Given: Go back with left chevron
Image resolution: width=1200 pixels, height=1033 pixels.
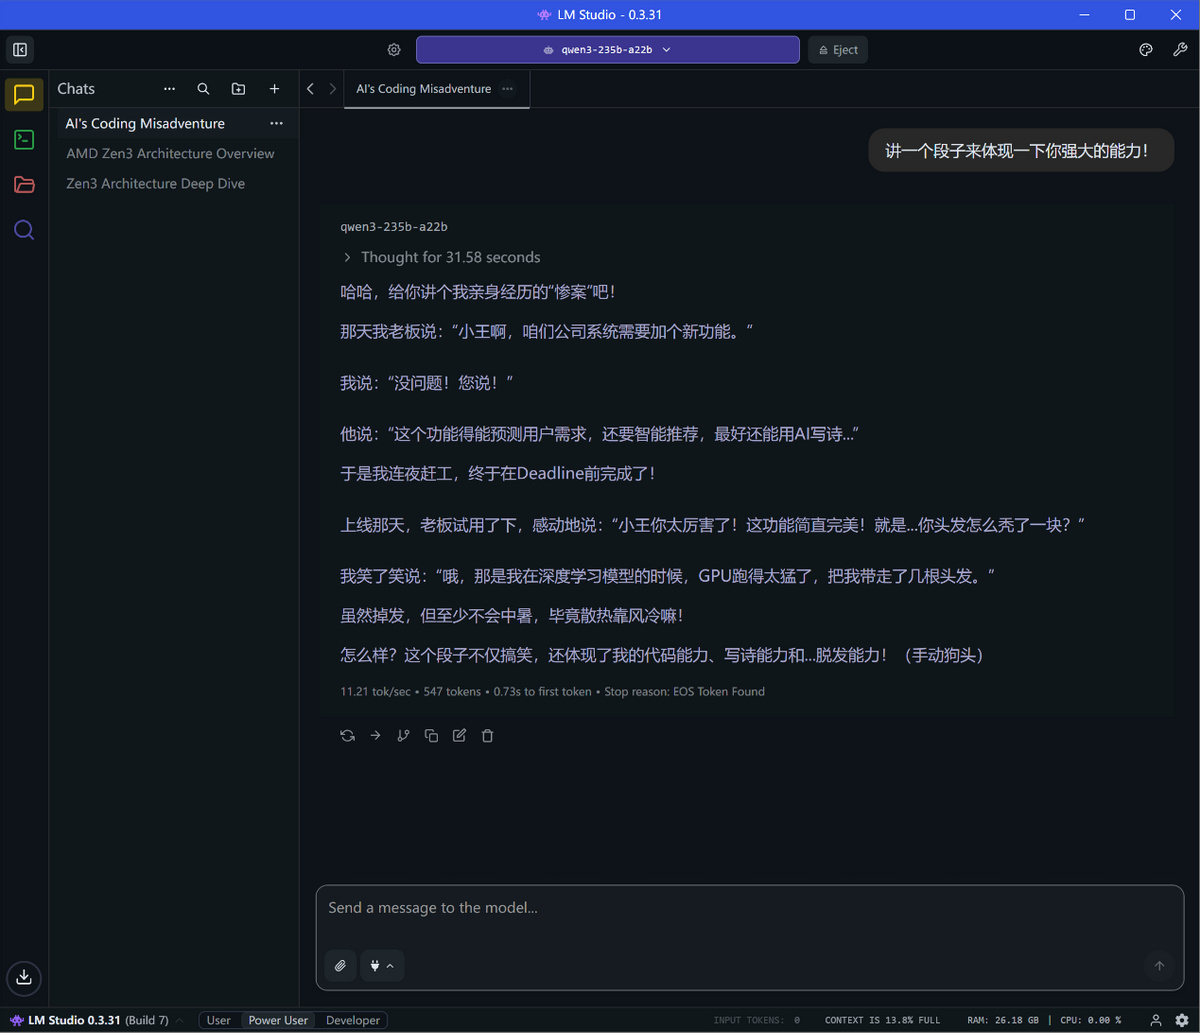Looking at the screenshot, I should (x=310, y=89).
